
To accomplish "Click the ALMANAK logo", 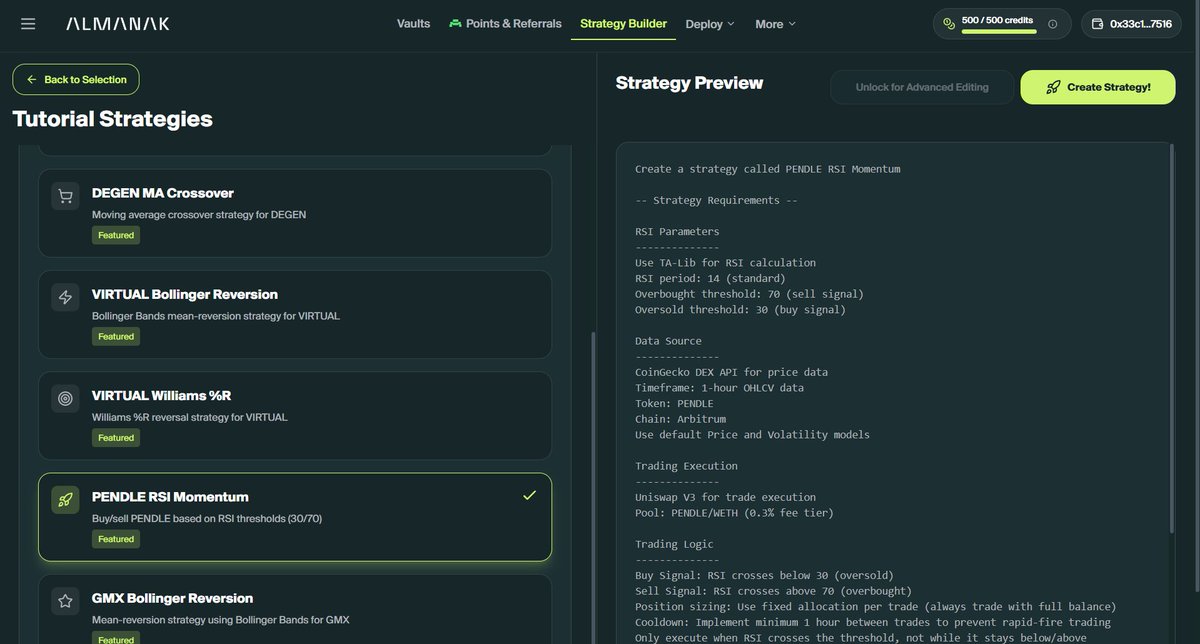I will click(x=118, y=24).
